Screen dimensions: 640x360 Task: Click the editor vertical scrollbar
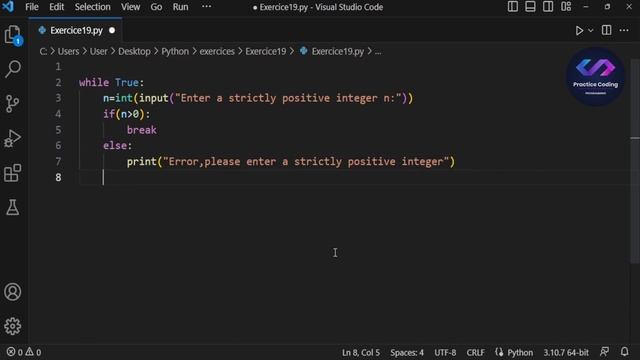[635, 161]
